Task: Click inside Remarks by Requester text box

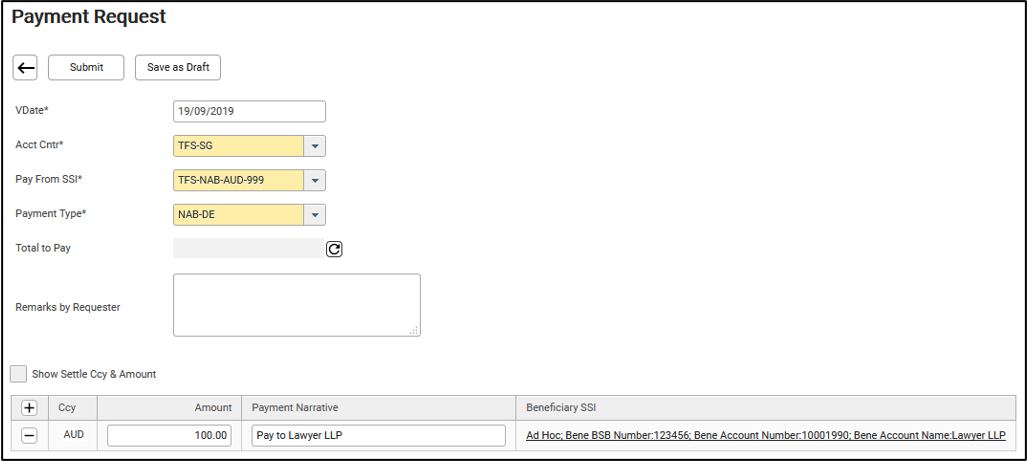Action: pos(297,305)
